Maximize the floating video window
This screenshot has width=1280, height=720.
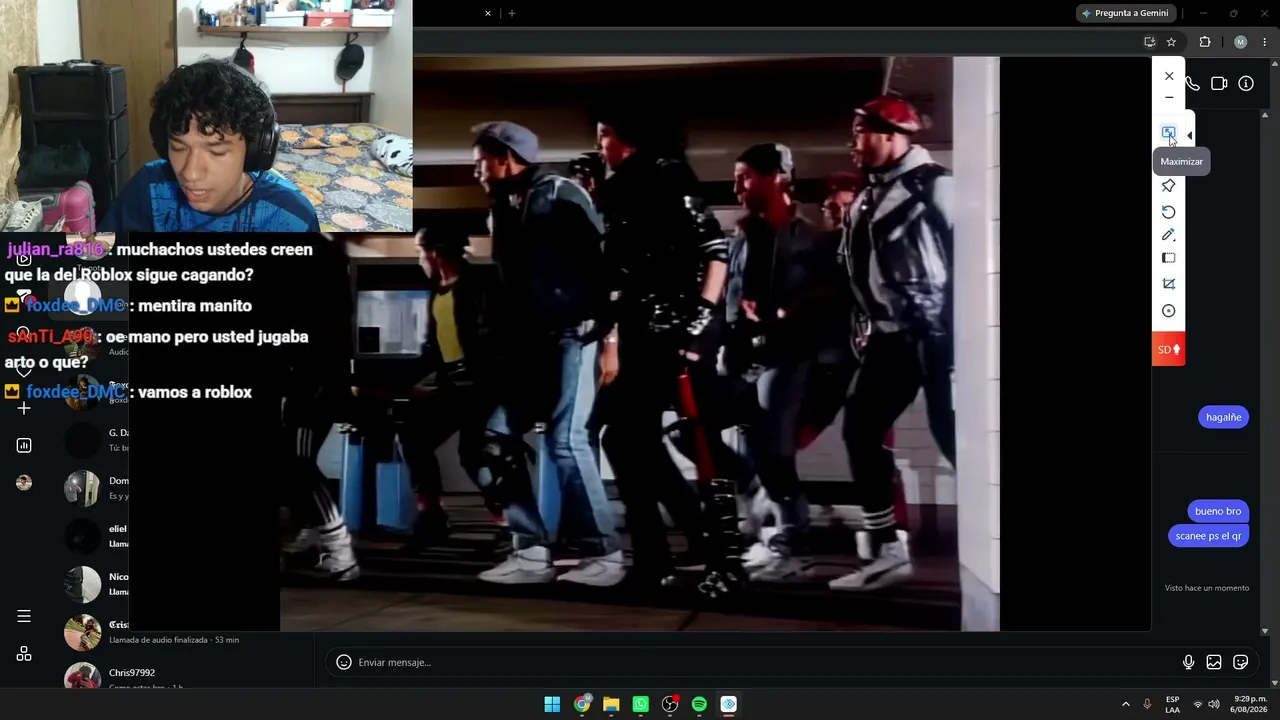pyautogui.click(x=1168, y=133)
